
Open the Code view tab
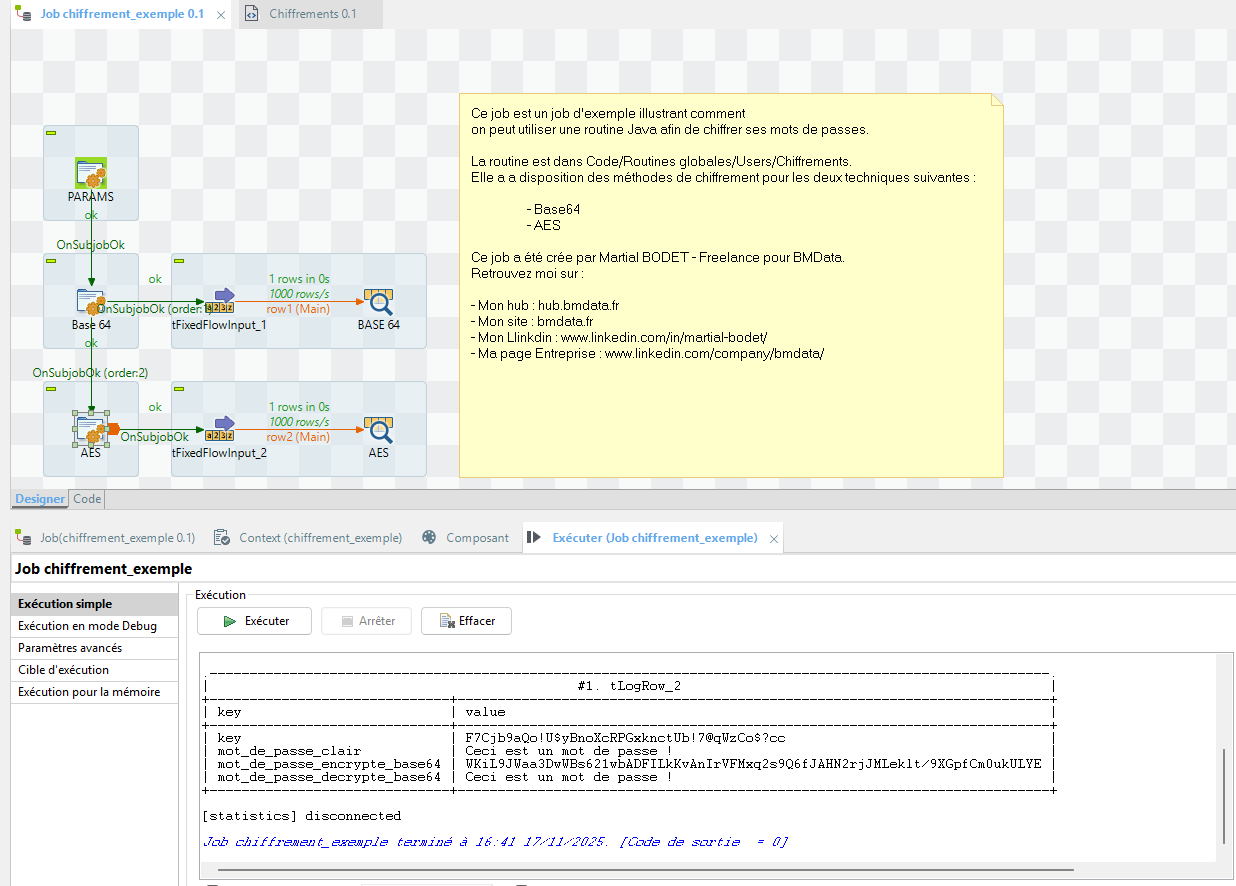(86, 498)
